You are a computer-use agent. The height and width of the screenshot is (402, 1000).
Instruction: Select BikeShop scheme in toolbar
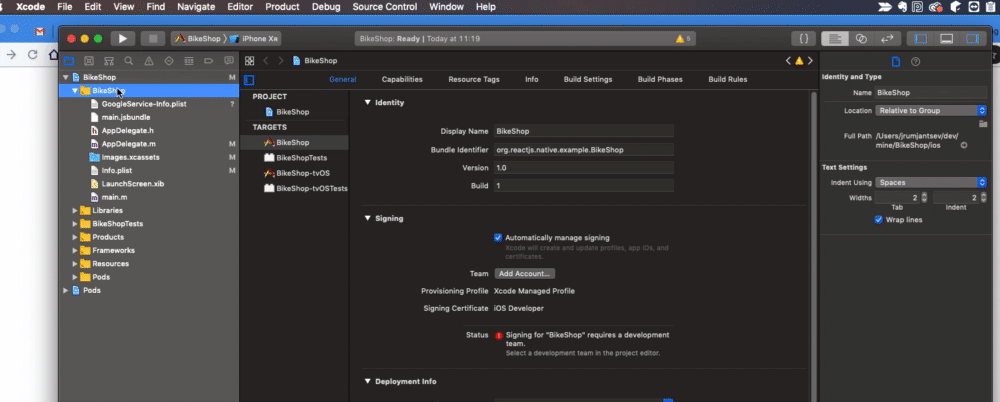(x=198, y=39)
